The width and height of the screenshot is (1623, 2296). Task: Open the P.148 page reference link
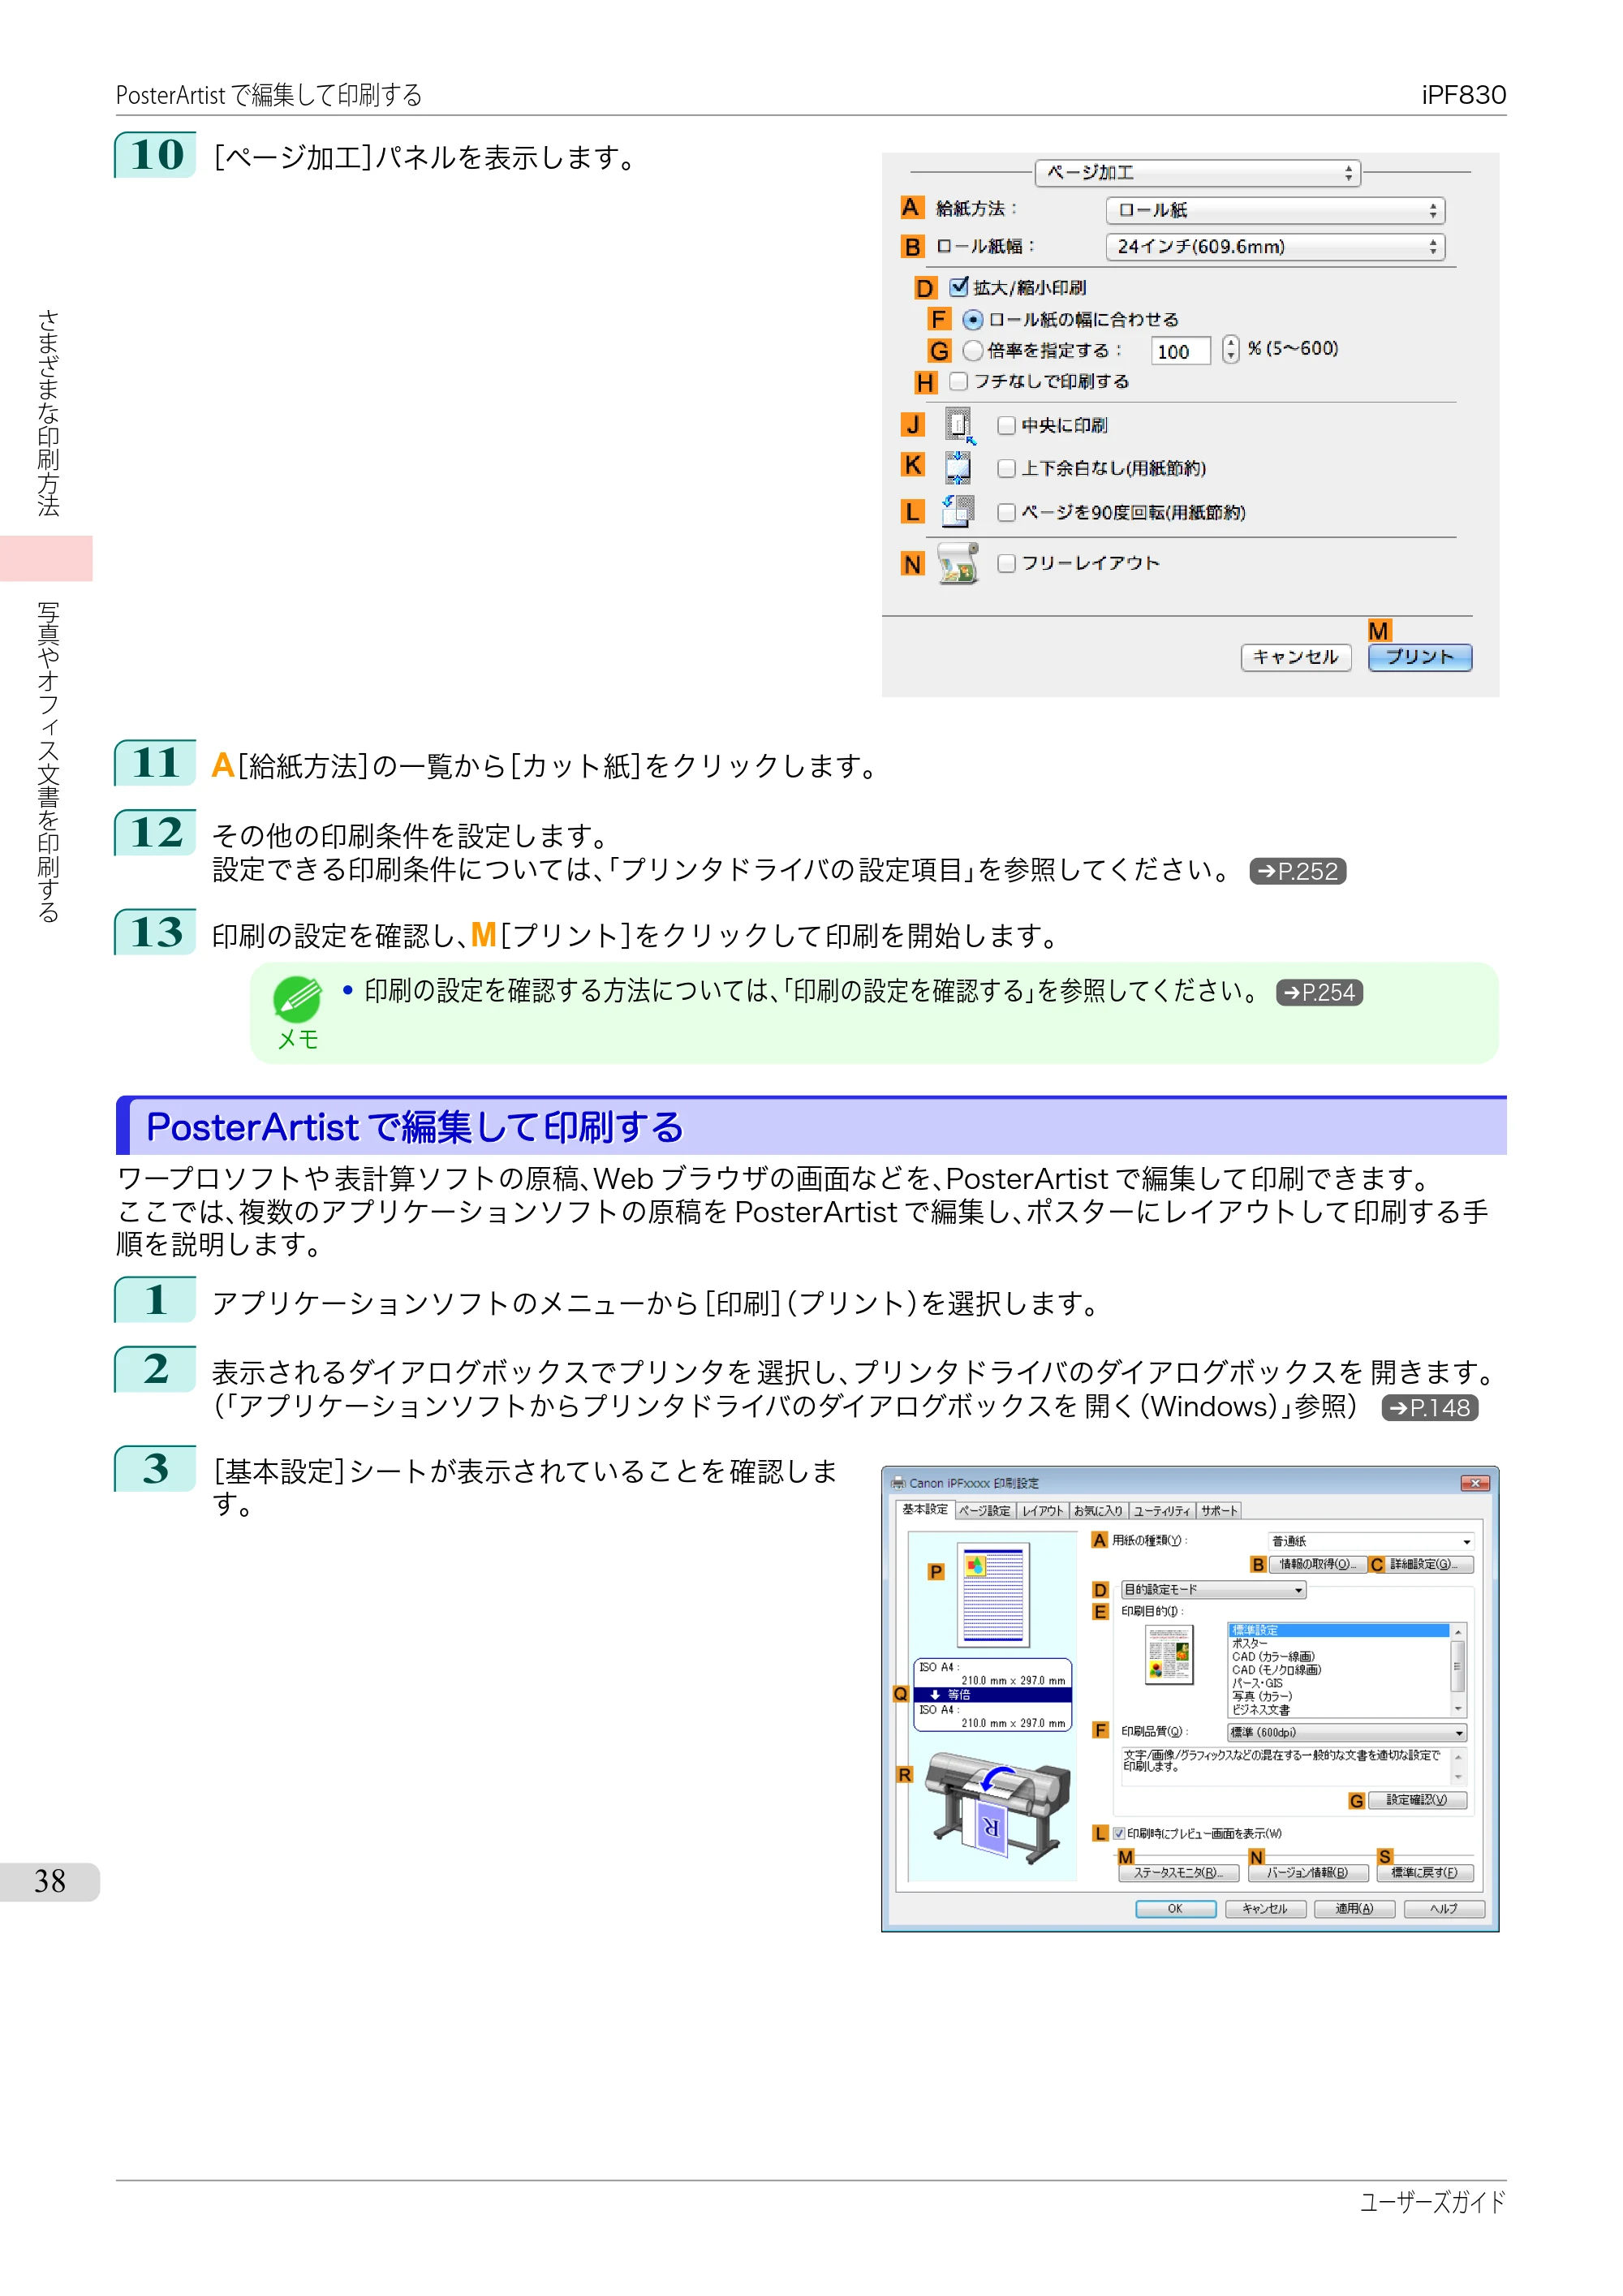tap(1429, 1408)
